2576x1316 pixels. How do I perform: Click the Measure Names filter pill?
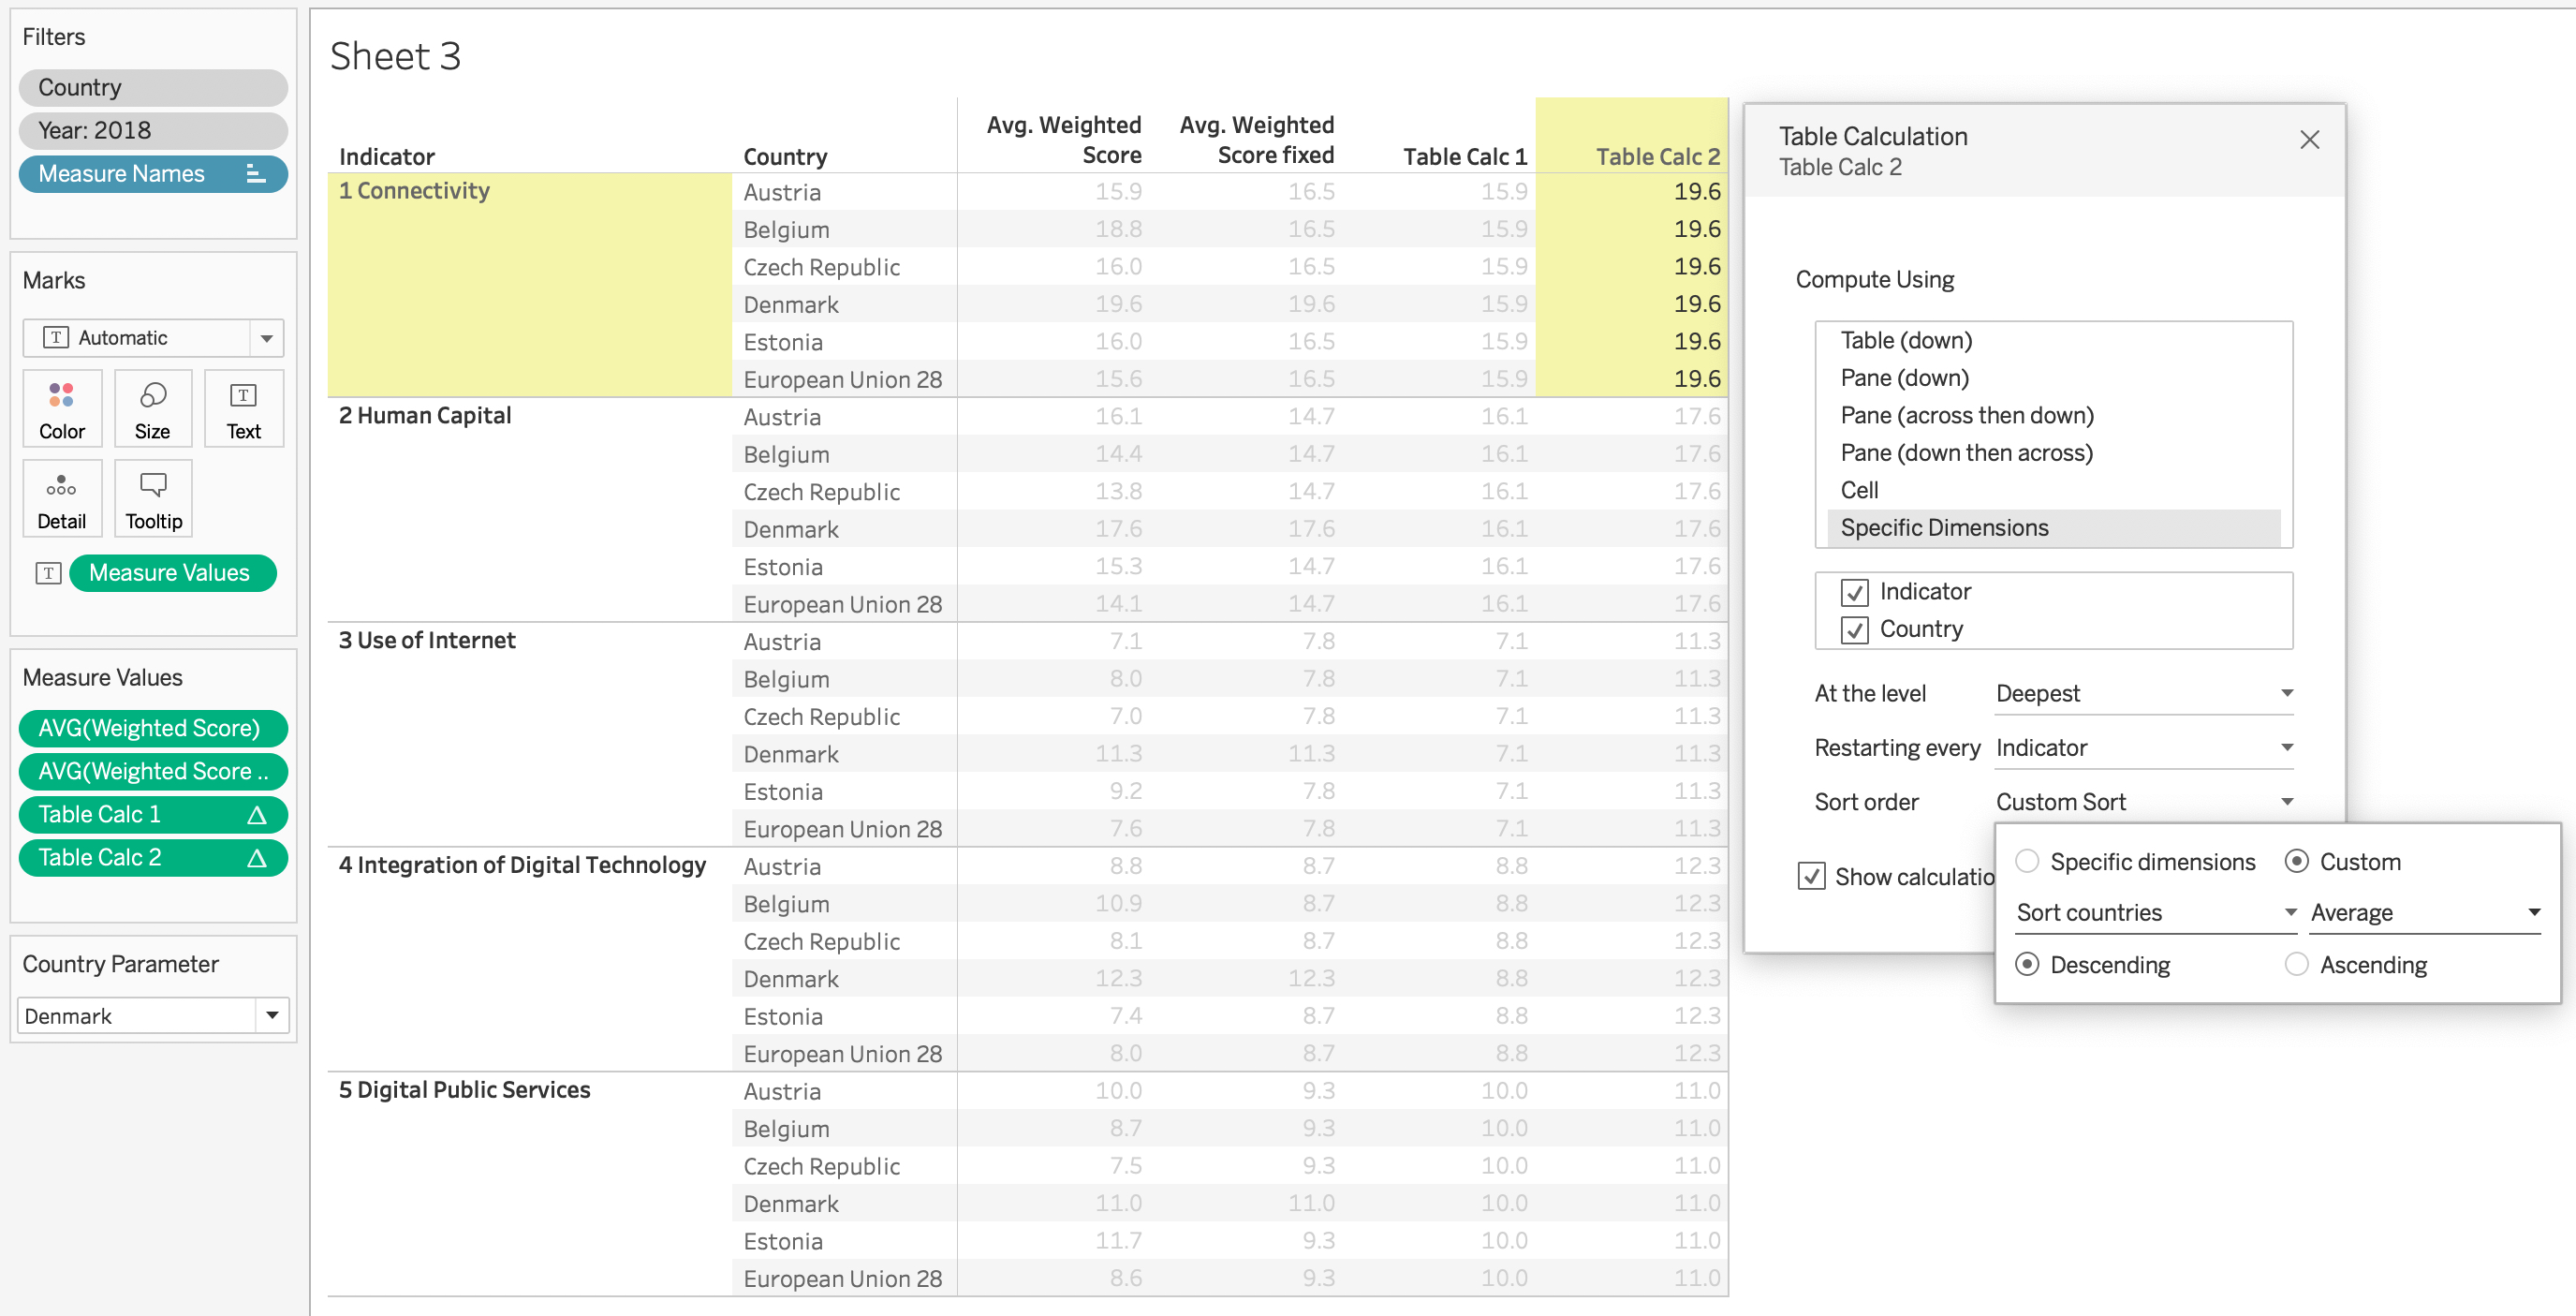[x=153, y=174]
